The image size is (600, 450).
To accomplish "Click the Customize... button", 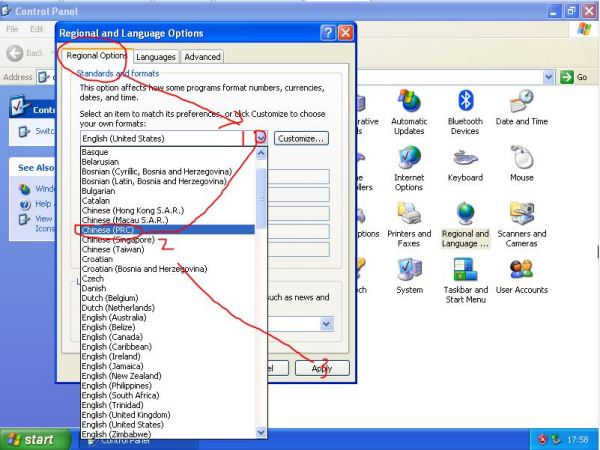I will [301, 139].
